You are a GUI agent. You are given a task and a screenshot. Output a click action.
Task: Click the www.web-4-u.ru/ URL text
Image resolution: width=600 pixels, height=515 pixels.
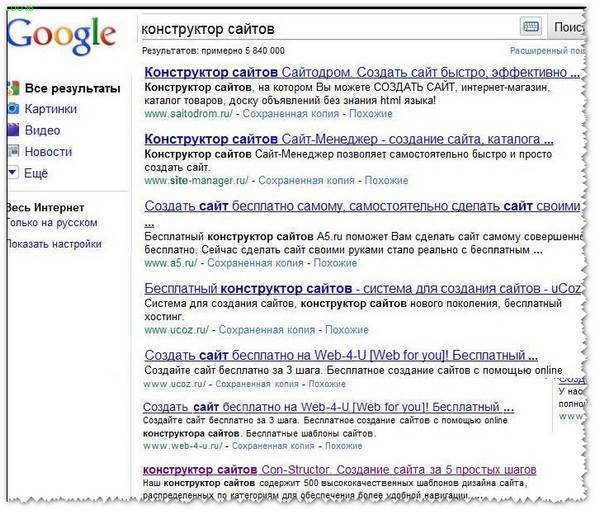pyautogui.click(x=183, y=446)
